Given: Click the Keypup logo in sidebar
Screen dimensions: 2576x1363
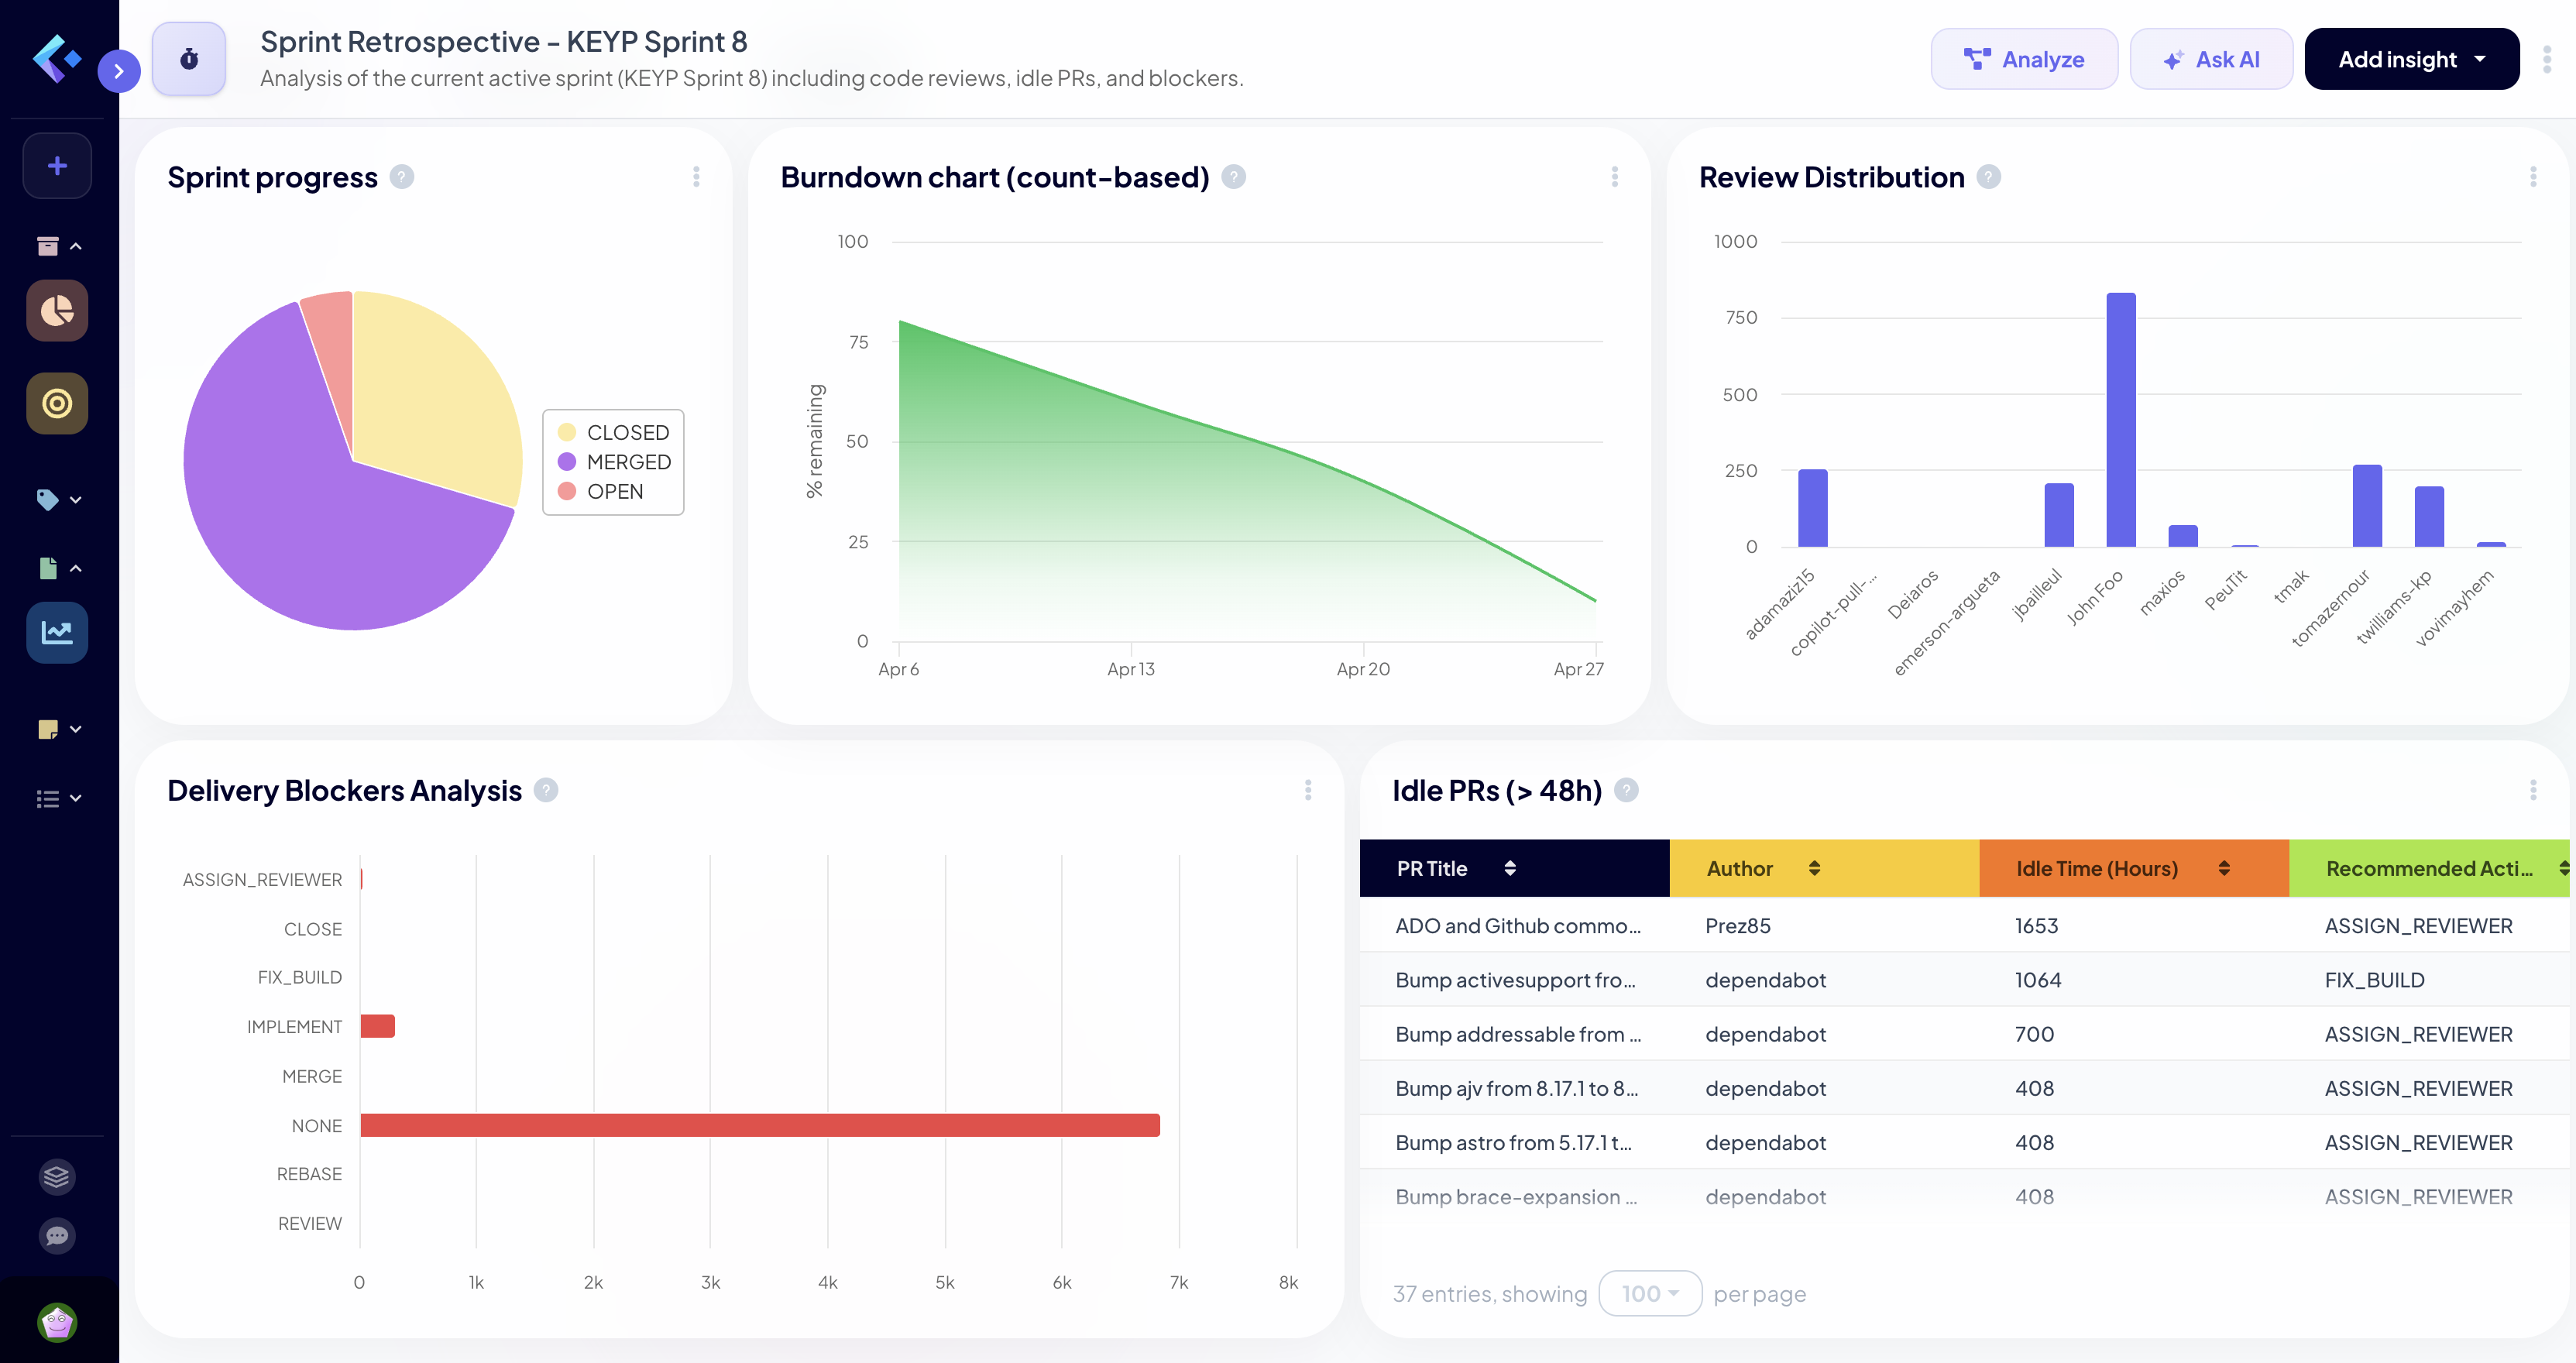Looking at the screenshot, I should click(x=56, y=58).
